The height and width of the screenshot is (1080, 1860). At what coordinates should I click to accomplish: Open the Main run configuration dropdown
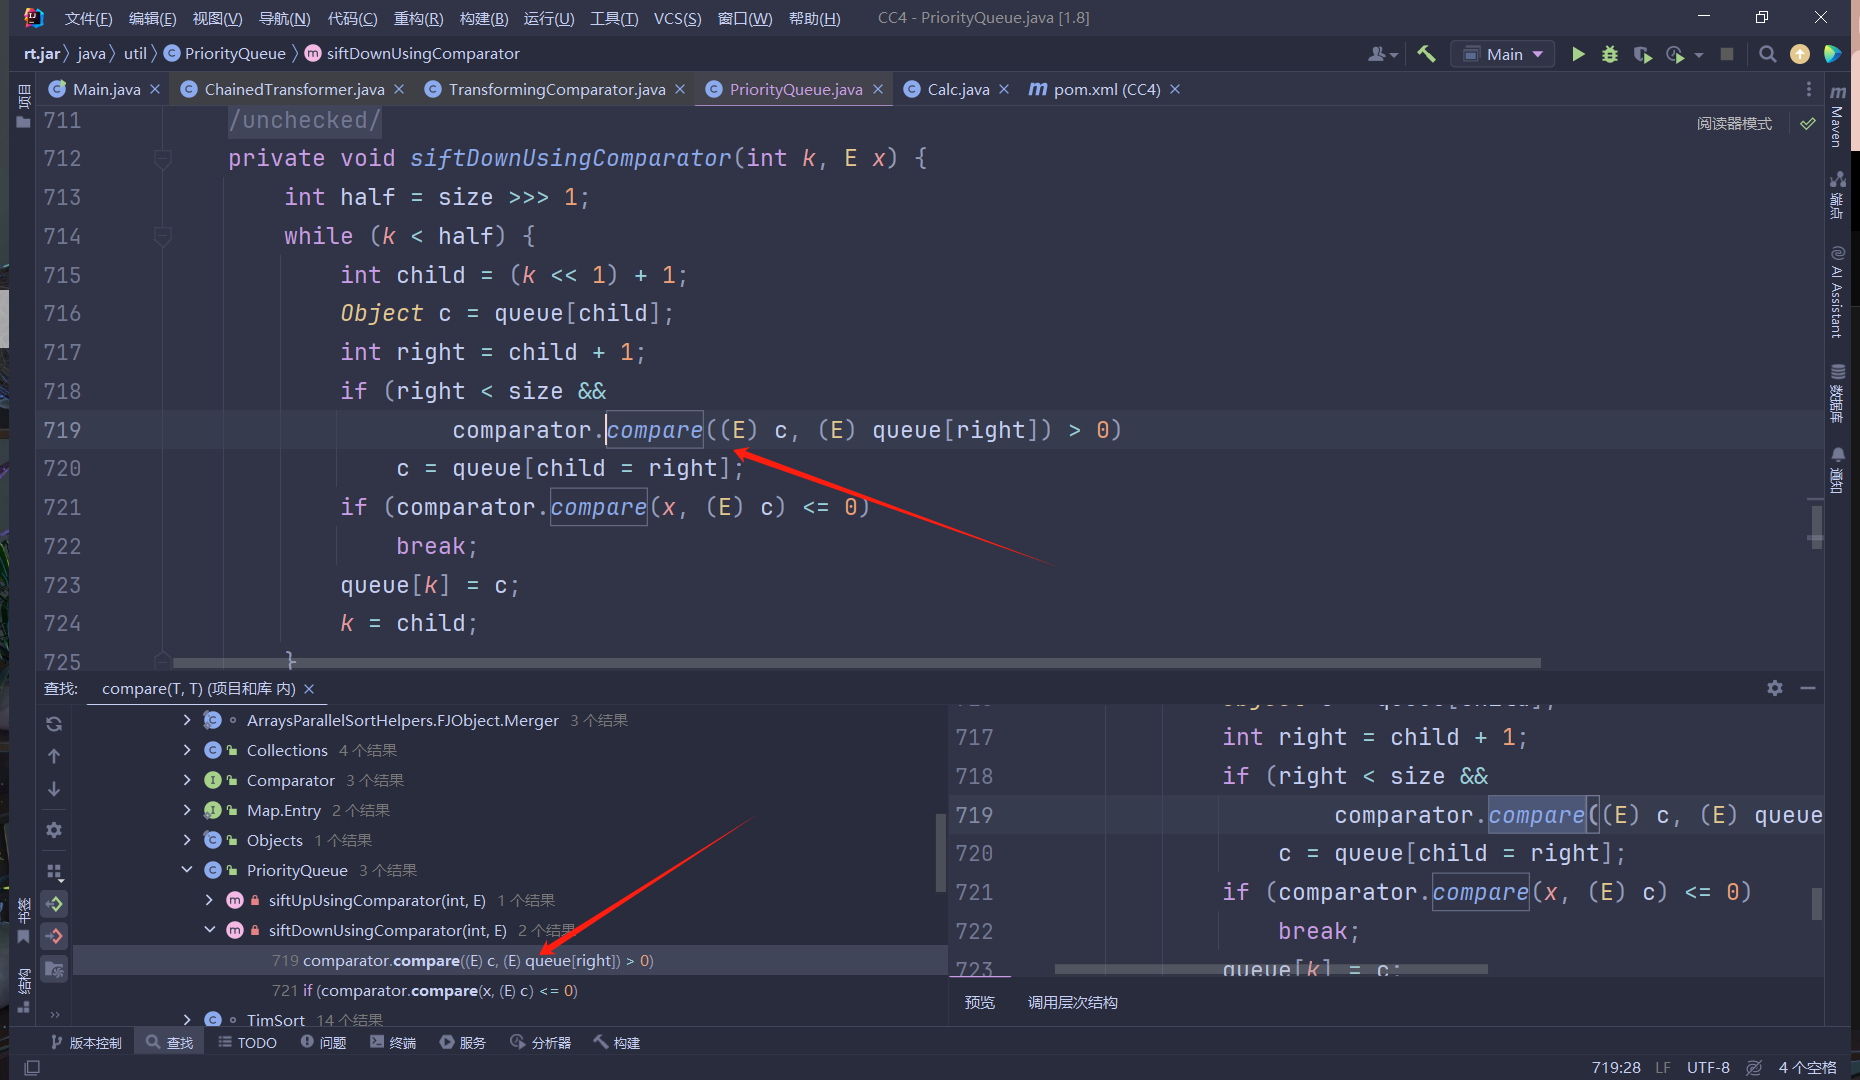coord(1503,53)
